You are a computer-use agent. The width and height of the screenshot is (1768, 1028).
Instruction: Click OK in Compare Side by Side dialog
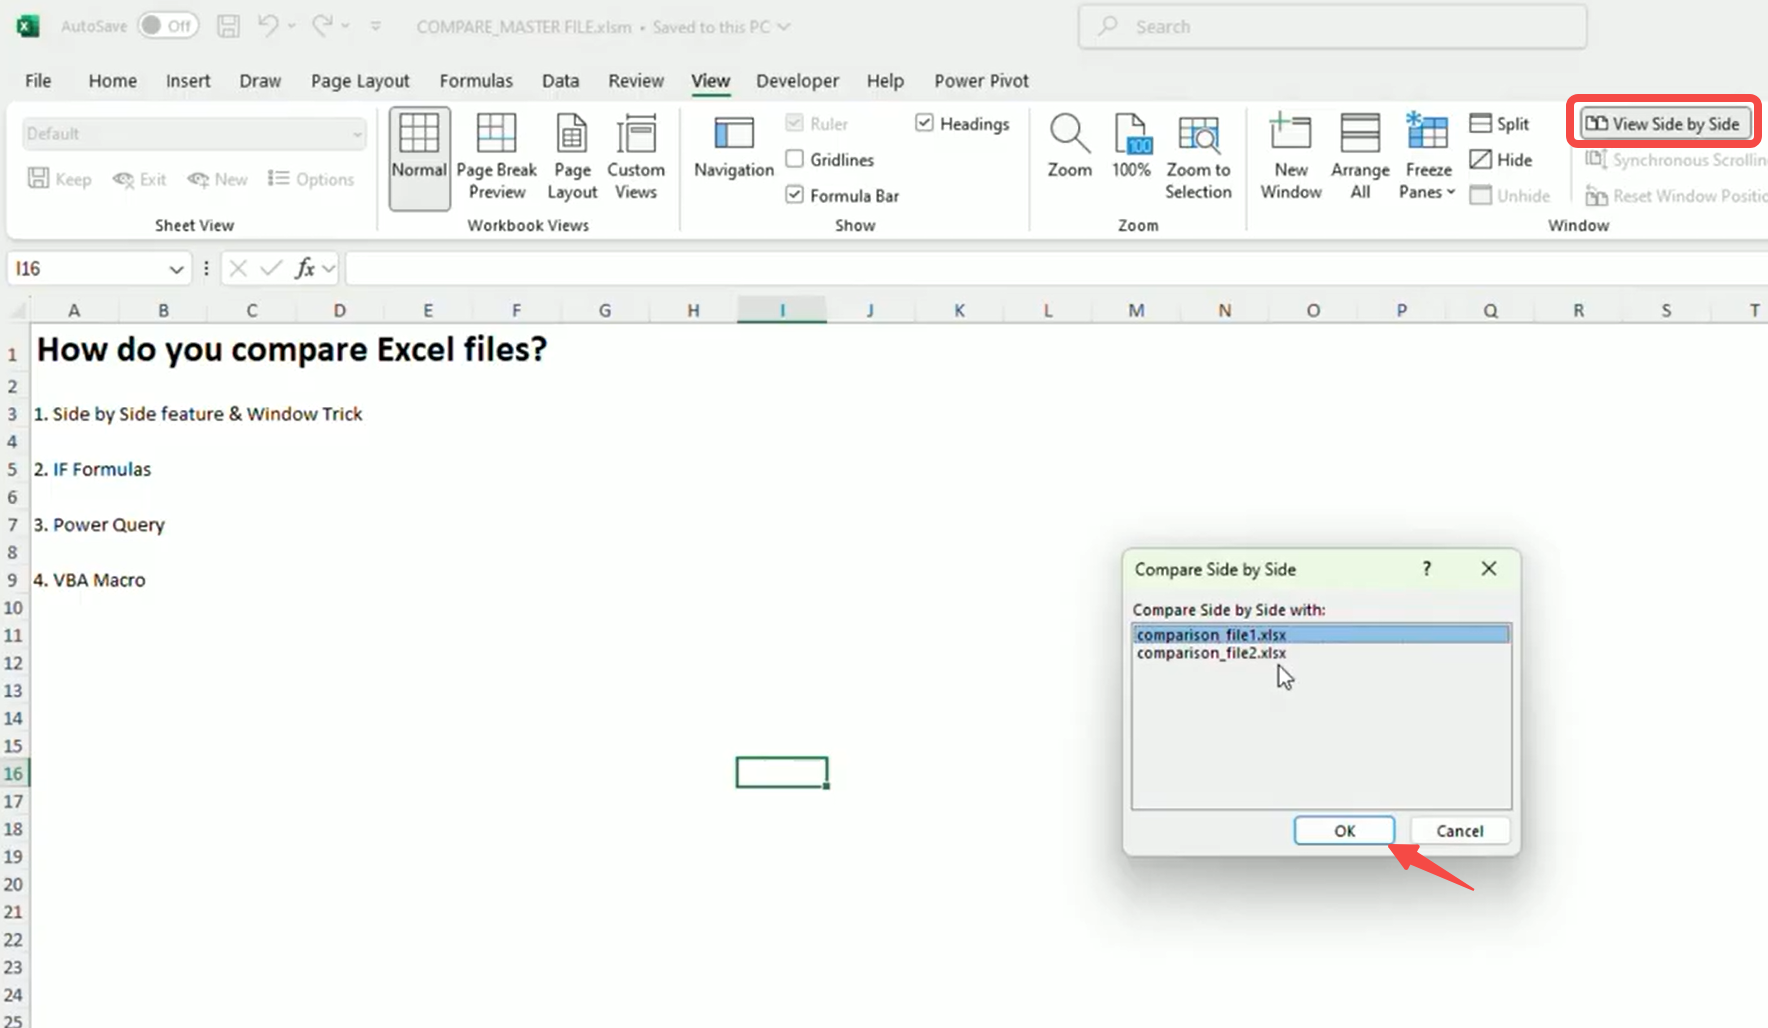pyautogui.click(x=1344, y=831)
